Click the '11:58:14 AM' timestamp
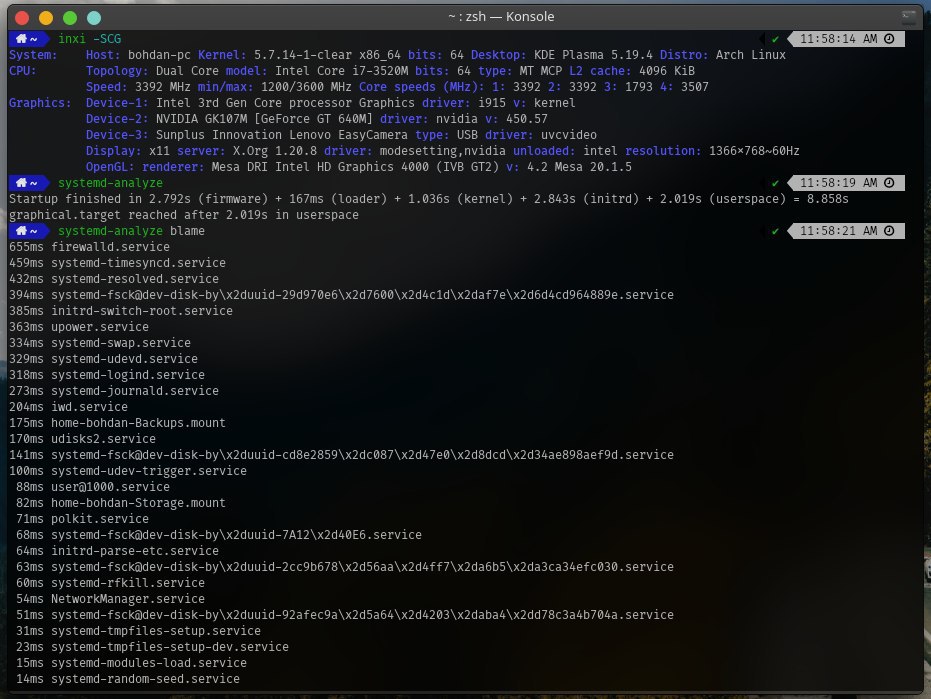Image resolution: width=931 pixels, height=699 pixels. pyautogui.click(x=838, y=39)
